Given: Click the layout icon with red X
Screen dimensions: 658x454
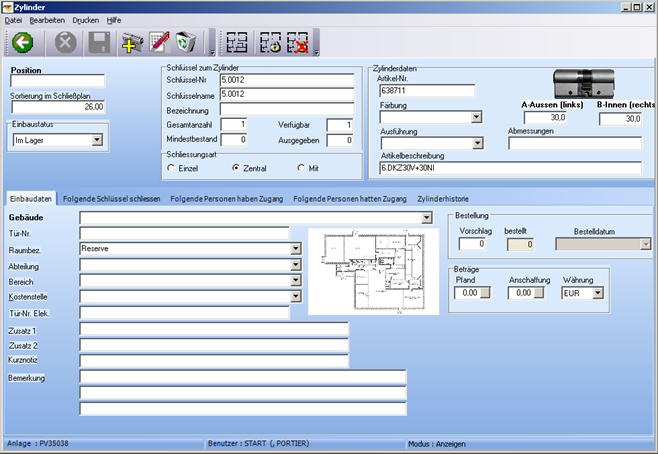Looking at the screenshot, I should tap(299, 42).
